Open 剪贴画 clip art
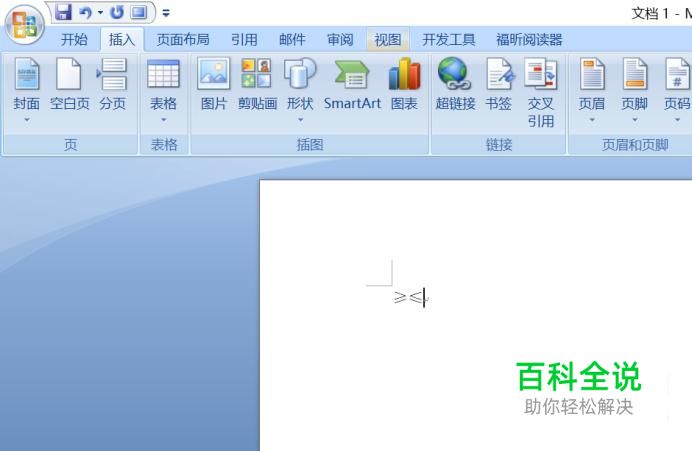The height and width of the screenshot is (451, 692). click(x=257, y=84)
